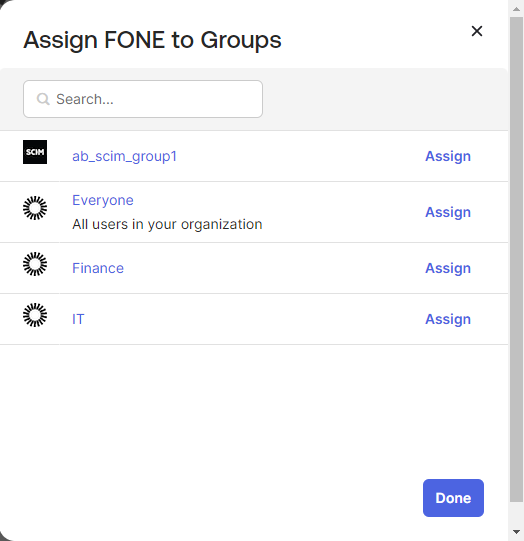Open the Finance group link

(x=98, y=268)
